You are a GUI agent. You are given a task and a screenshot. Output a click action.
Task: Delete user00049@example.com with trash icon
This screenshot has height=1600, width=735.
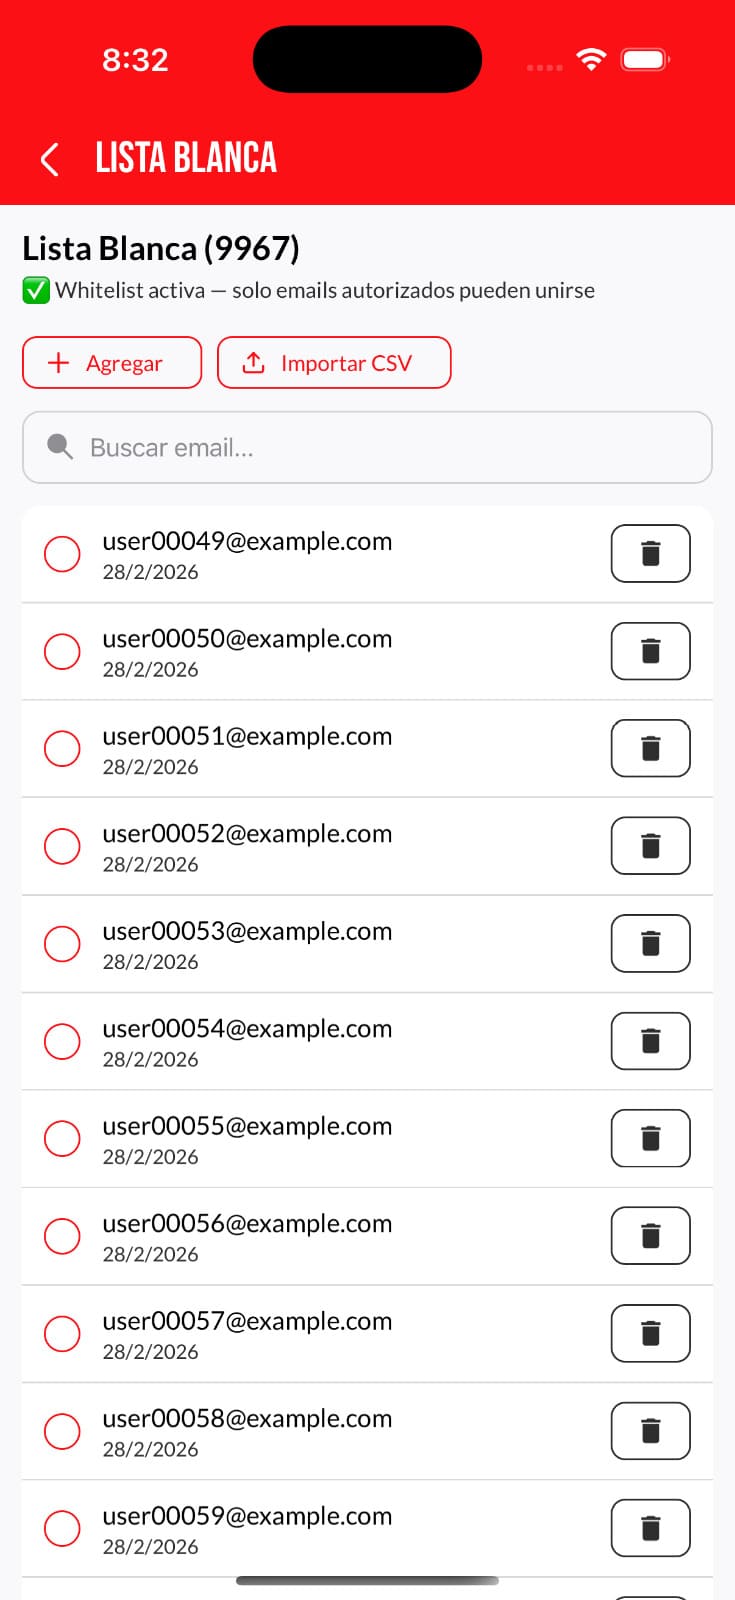click(650, 553)
